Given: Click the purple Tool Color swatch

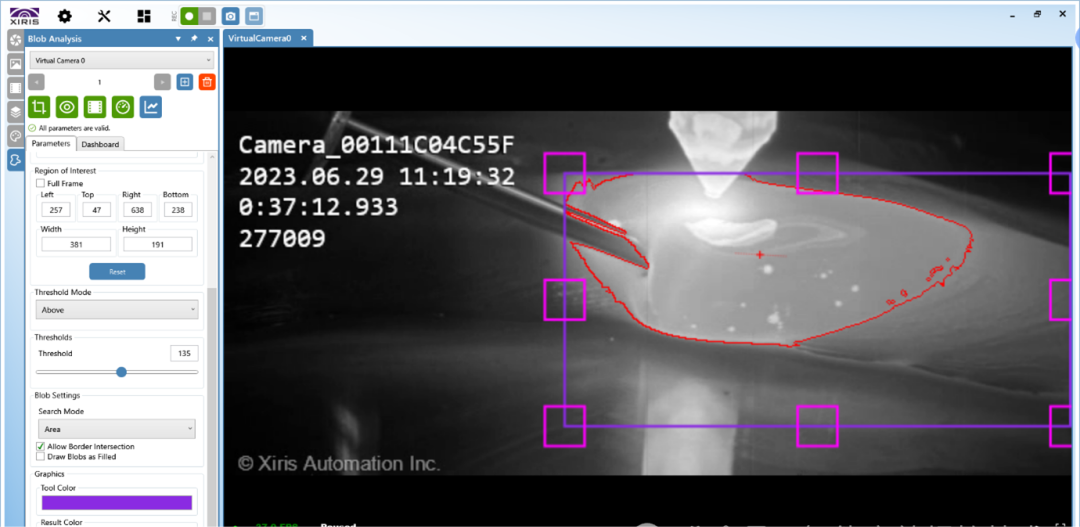Looking at the screenshot, I should pyautogui.click(x=116, y=503).
